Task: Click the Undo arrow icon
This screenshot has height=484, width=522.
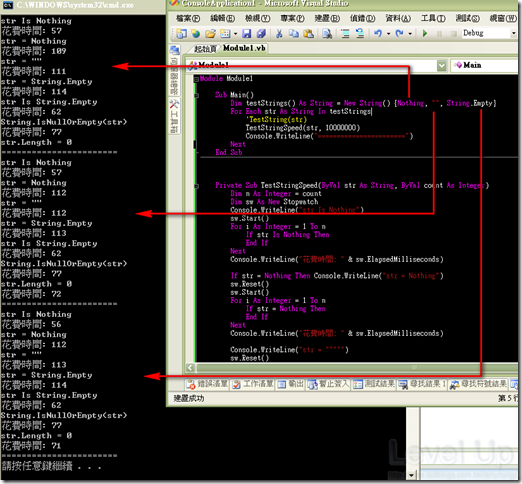Action: 378,33
